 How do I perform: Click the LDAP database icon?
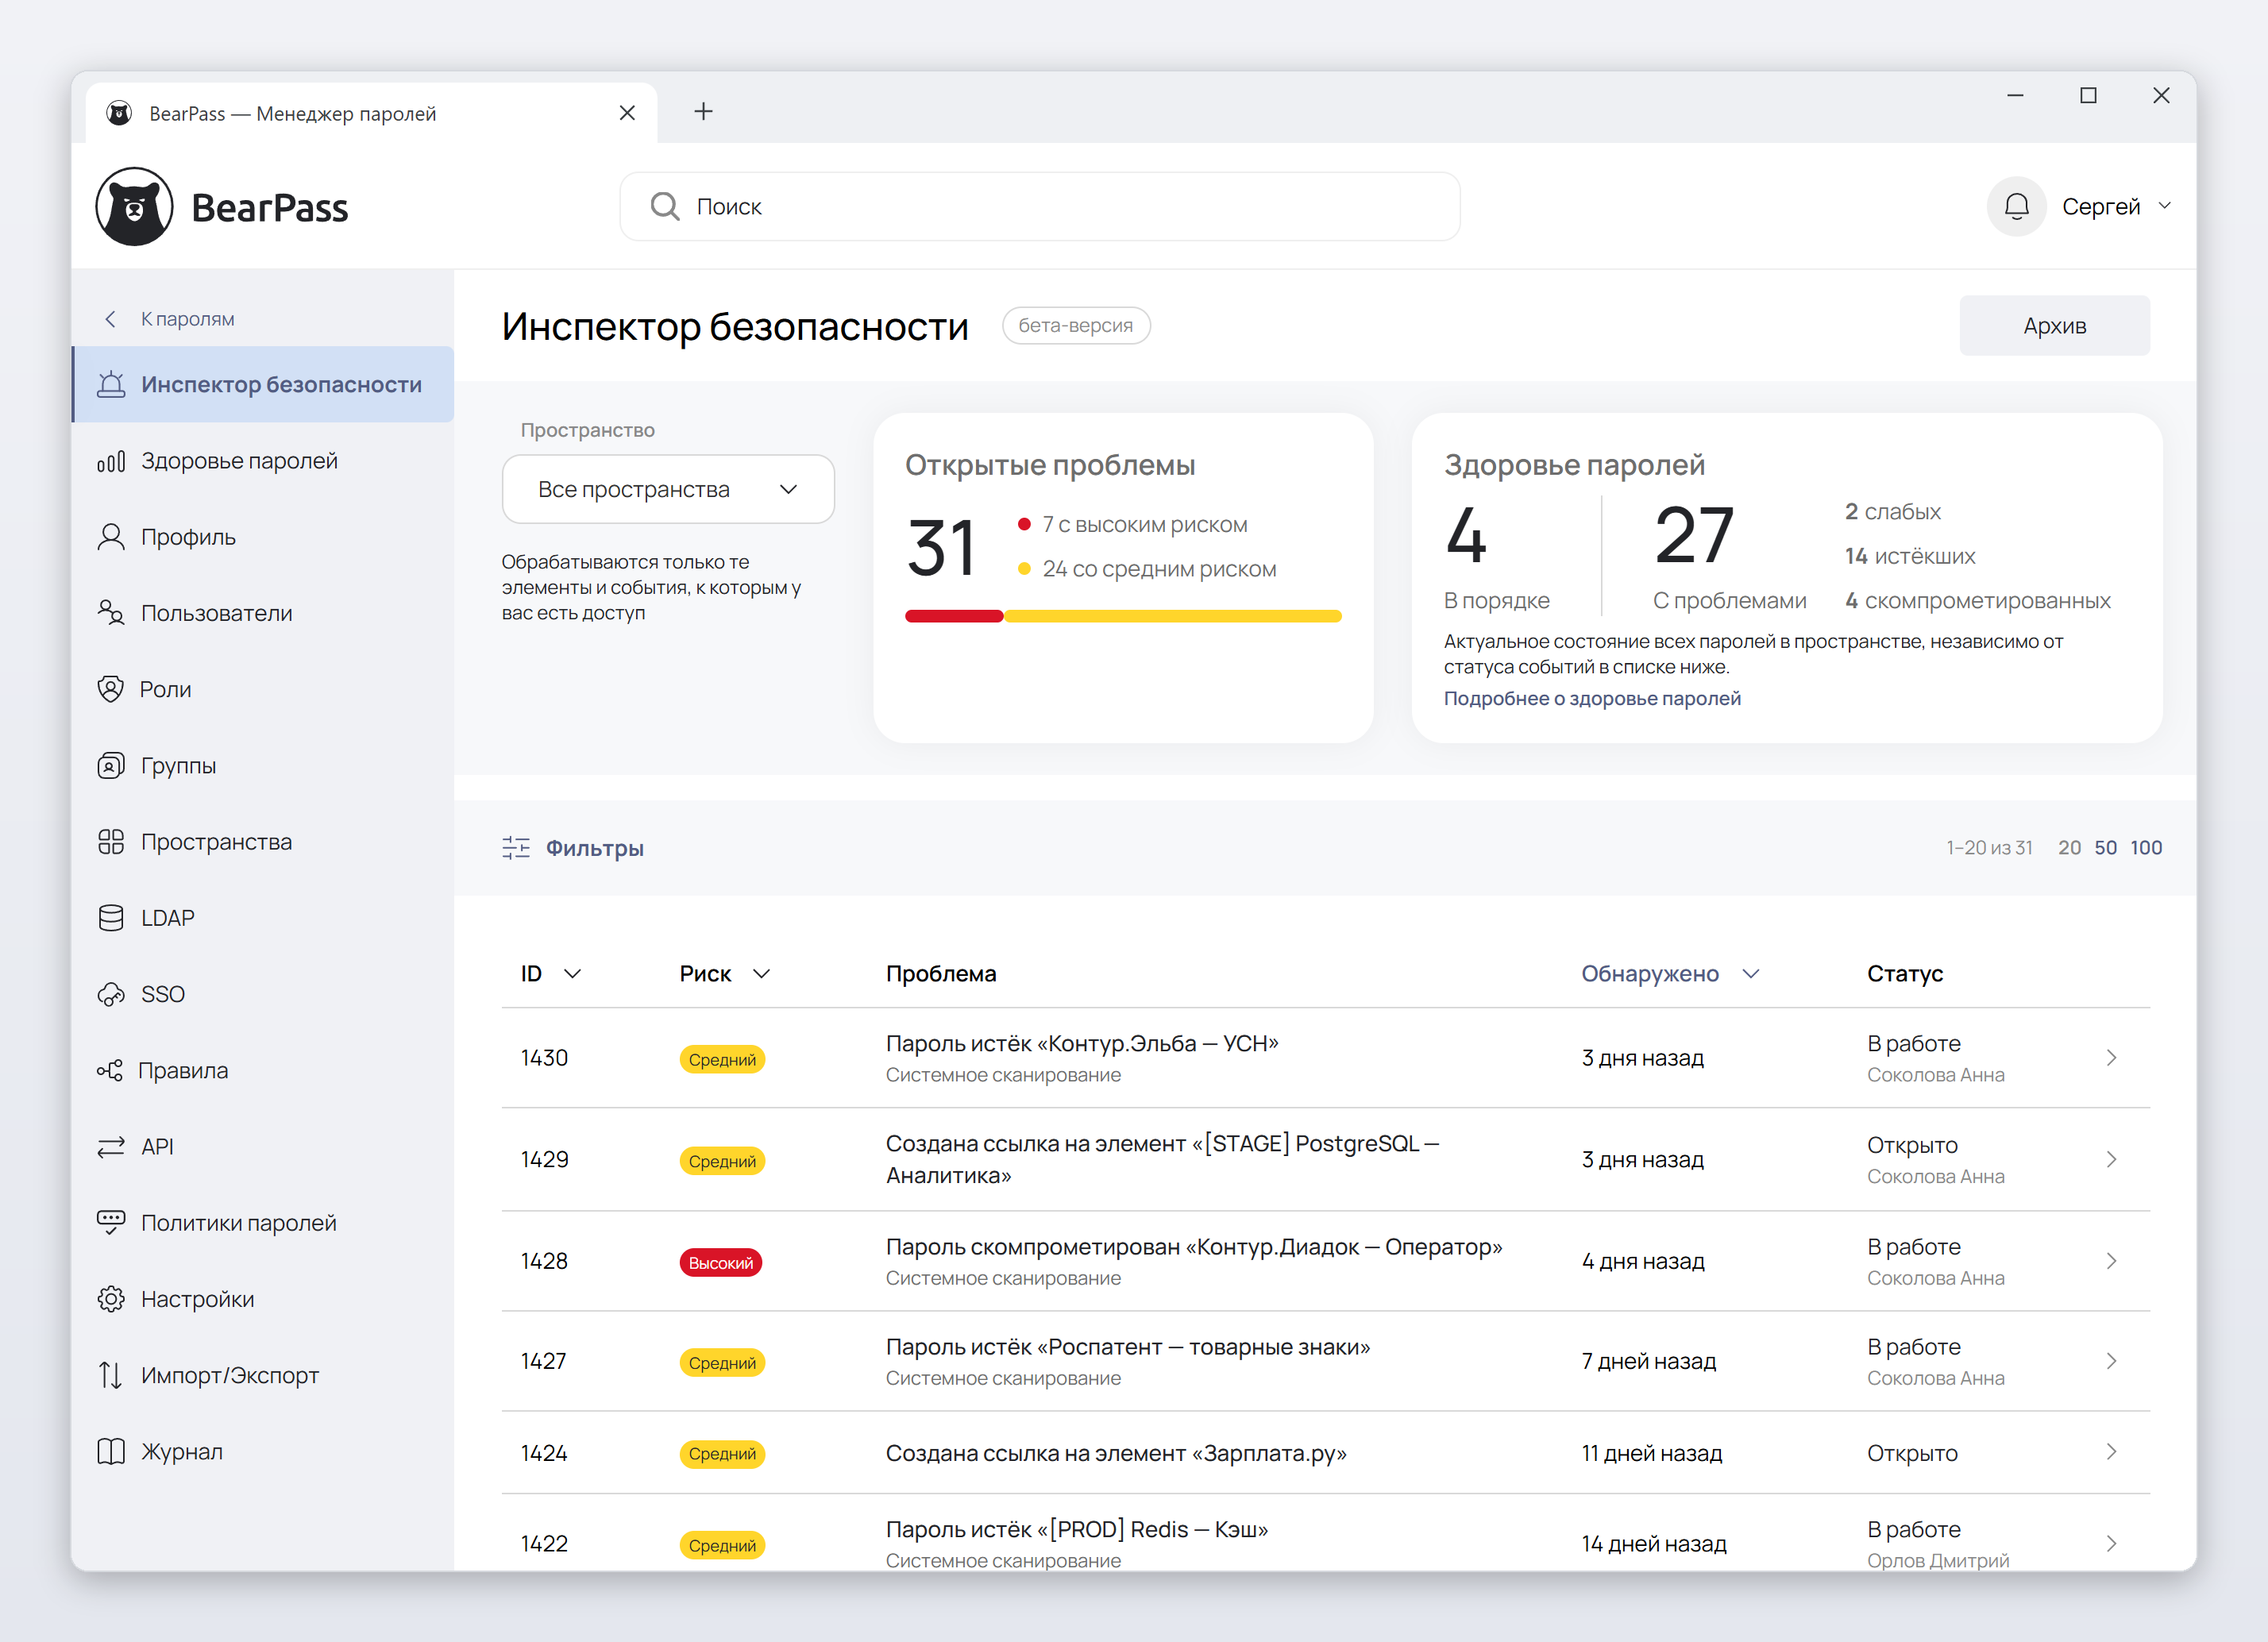click(x=111, y=918)
